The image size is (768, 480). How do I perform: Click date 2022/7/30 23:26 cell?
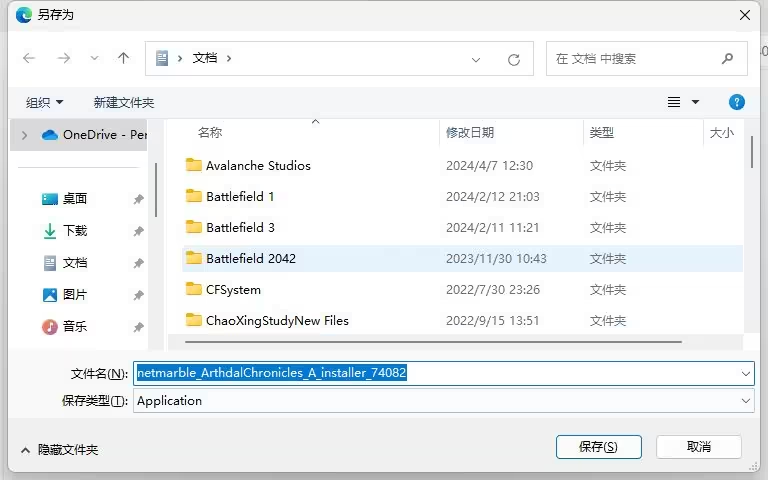tap(493, 289)
